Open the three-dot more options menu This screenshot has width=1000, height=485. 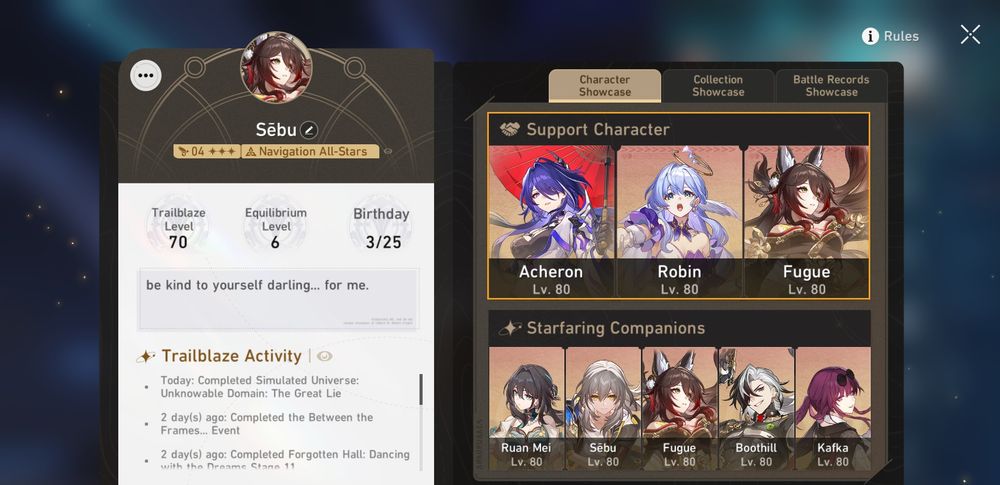pos(145,75)
